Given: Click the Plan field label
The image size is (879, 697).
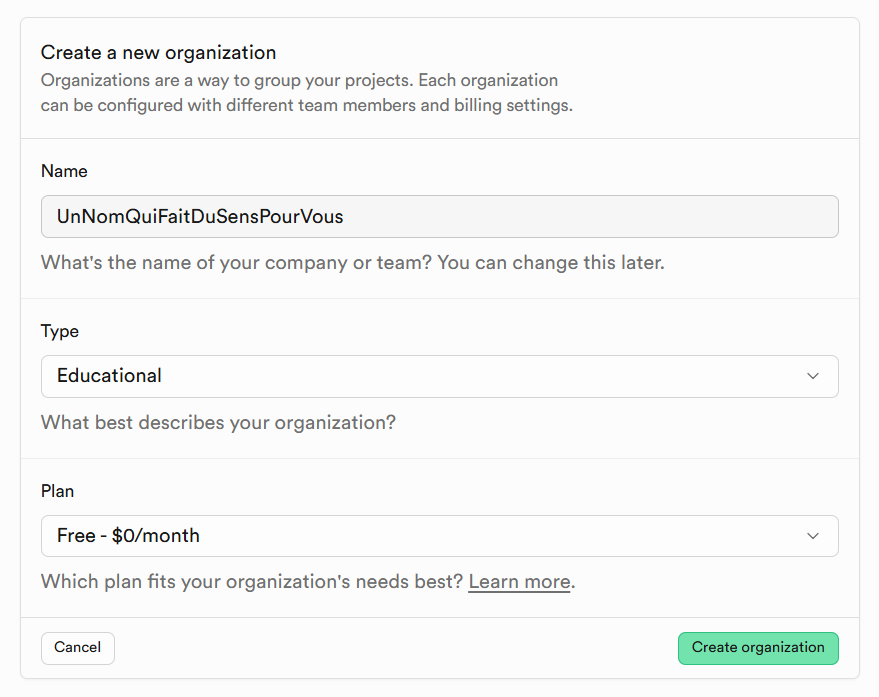Looking at the screenshot, I should [58, 491].
